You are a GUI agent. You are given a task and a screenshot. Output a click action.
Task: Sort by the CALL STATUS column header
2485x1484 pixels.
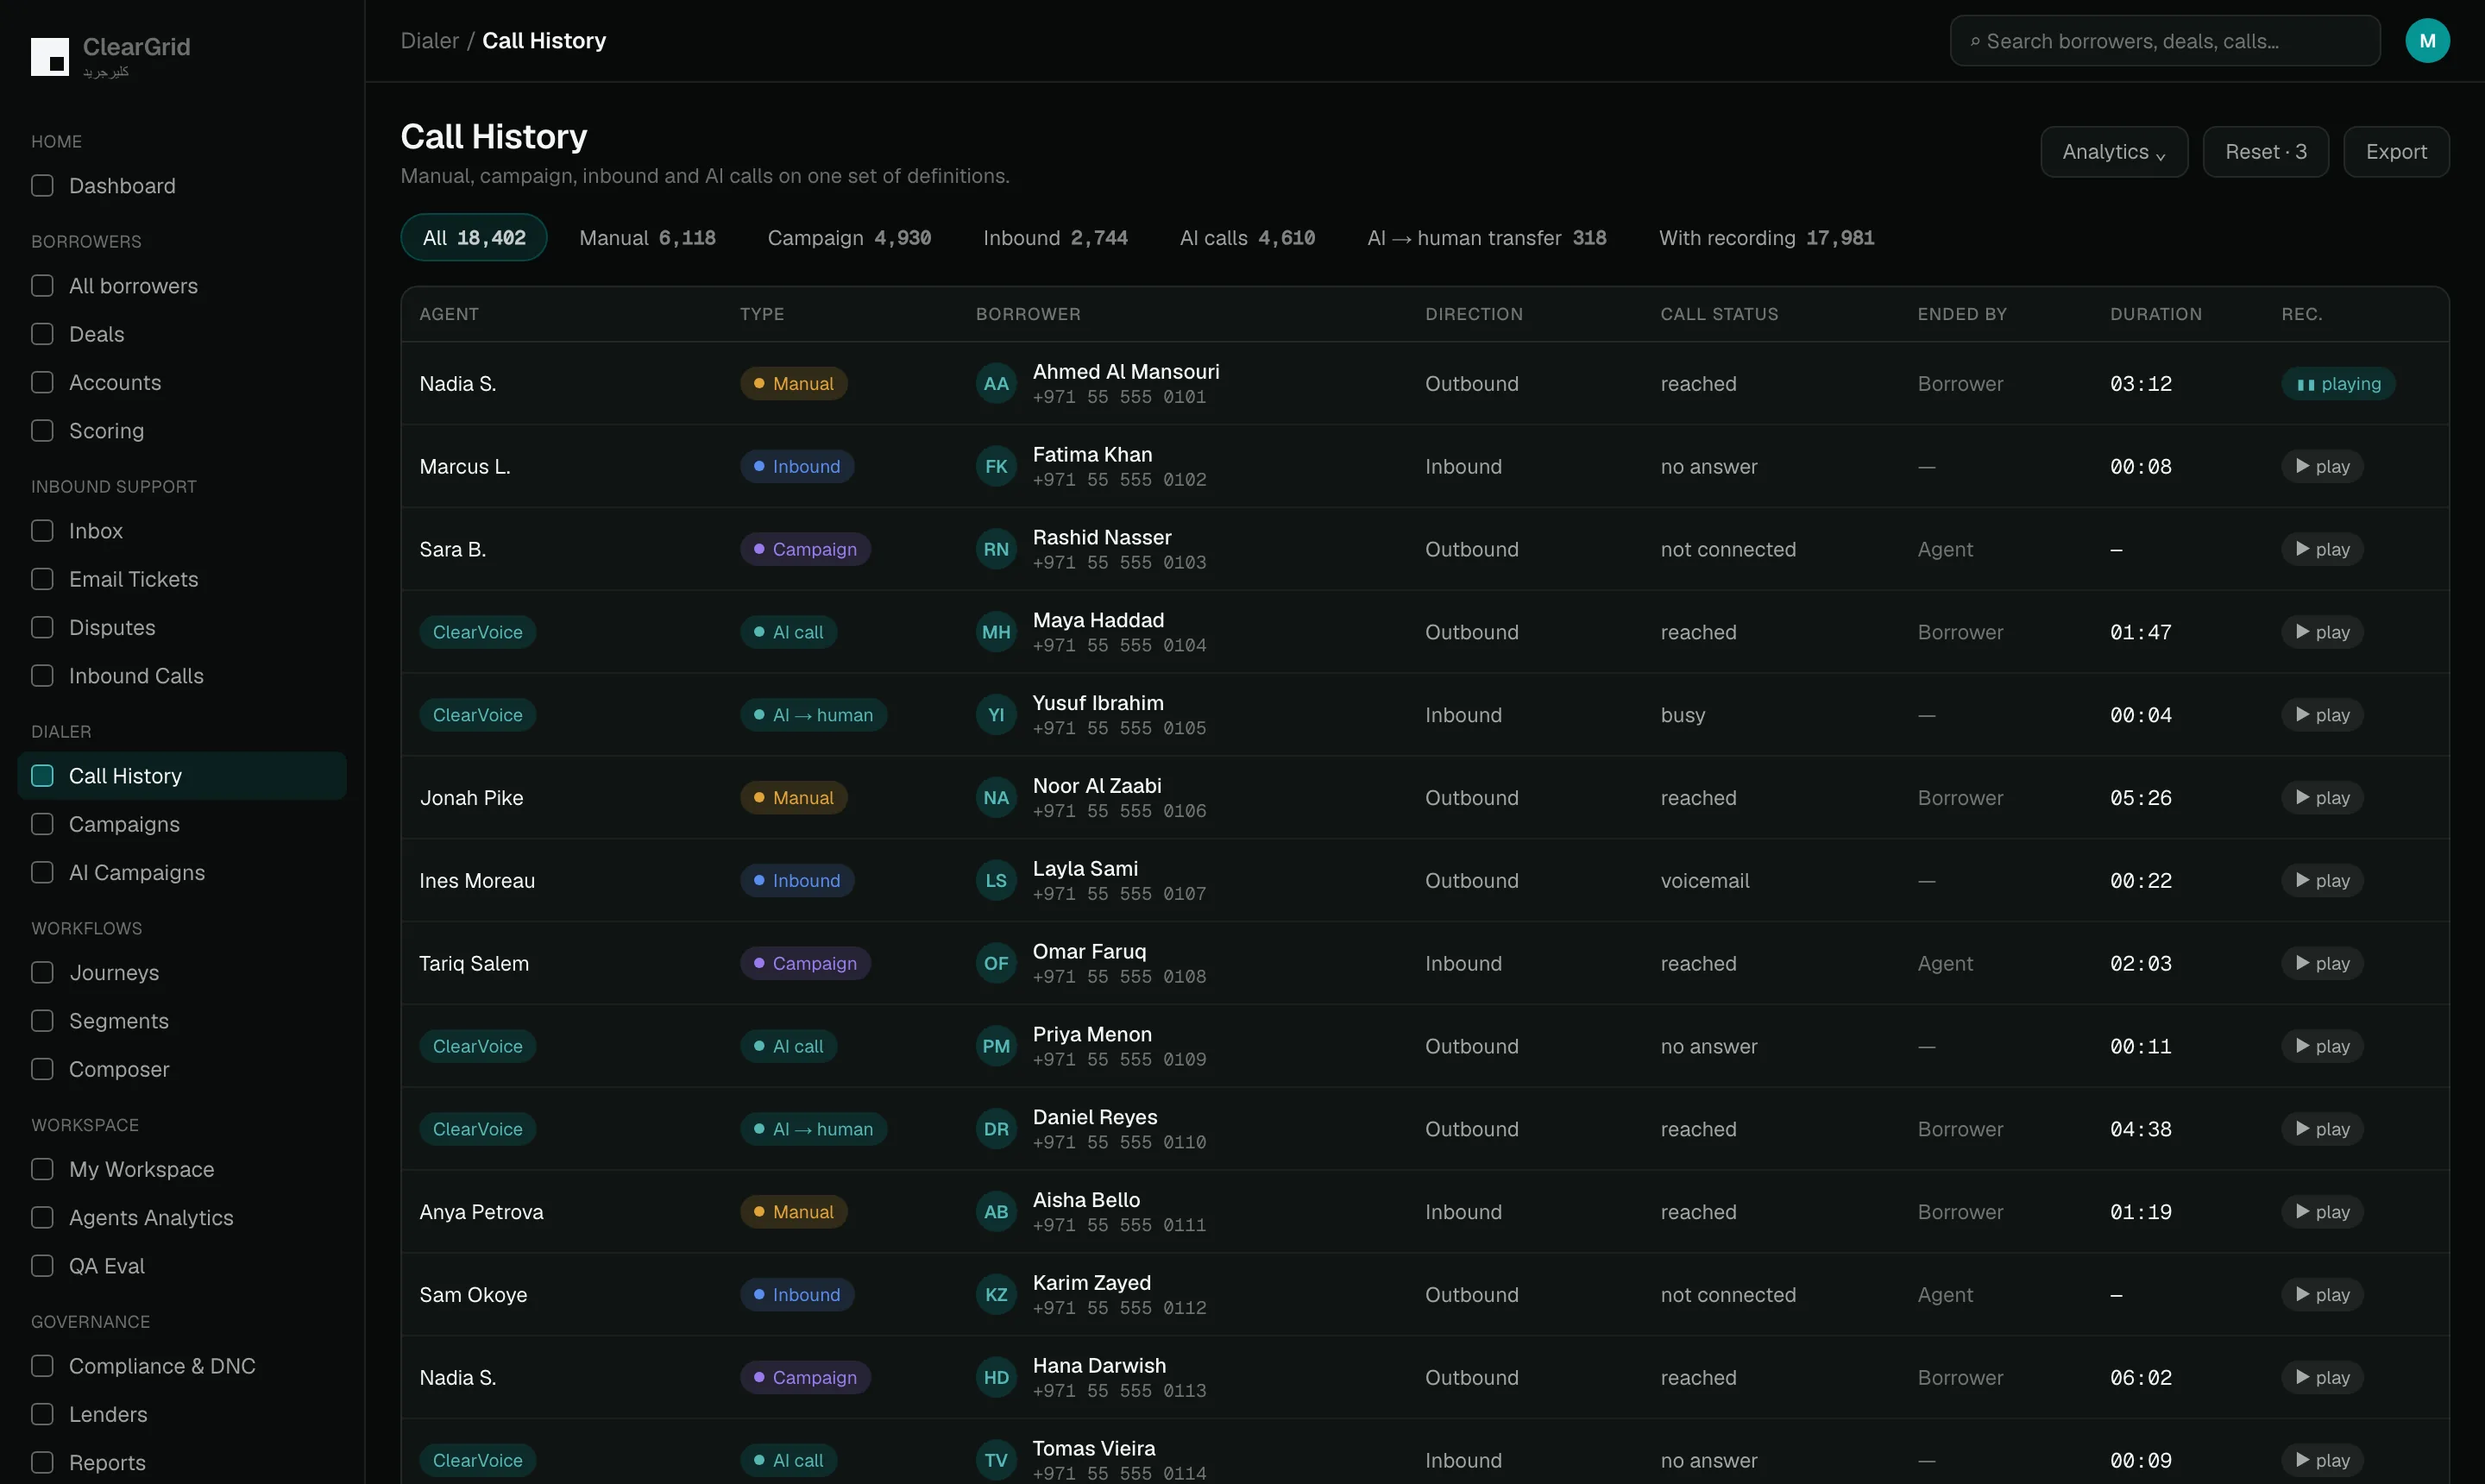(x=1719, y=314)
